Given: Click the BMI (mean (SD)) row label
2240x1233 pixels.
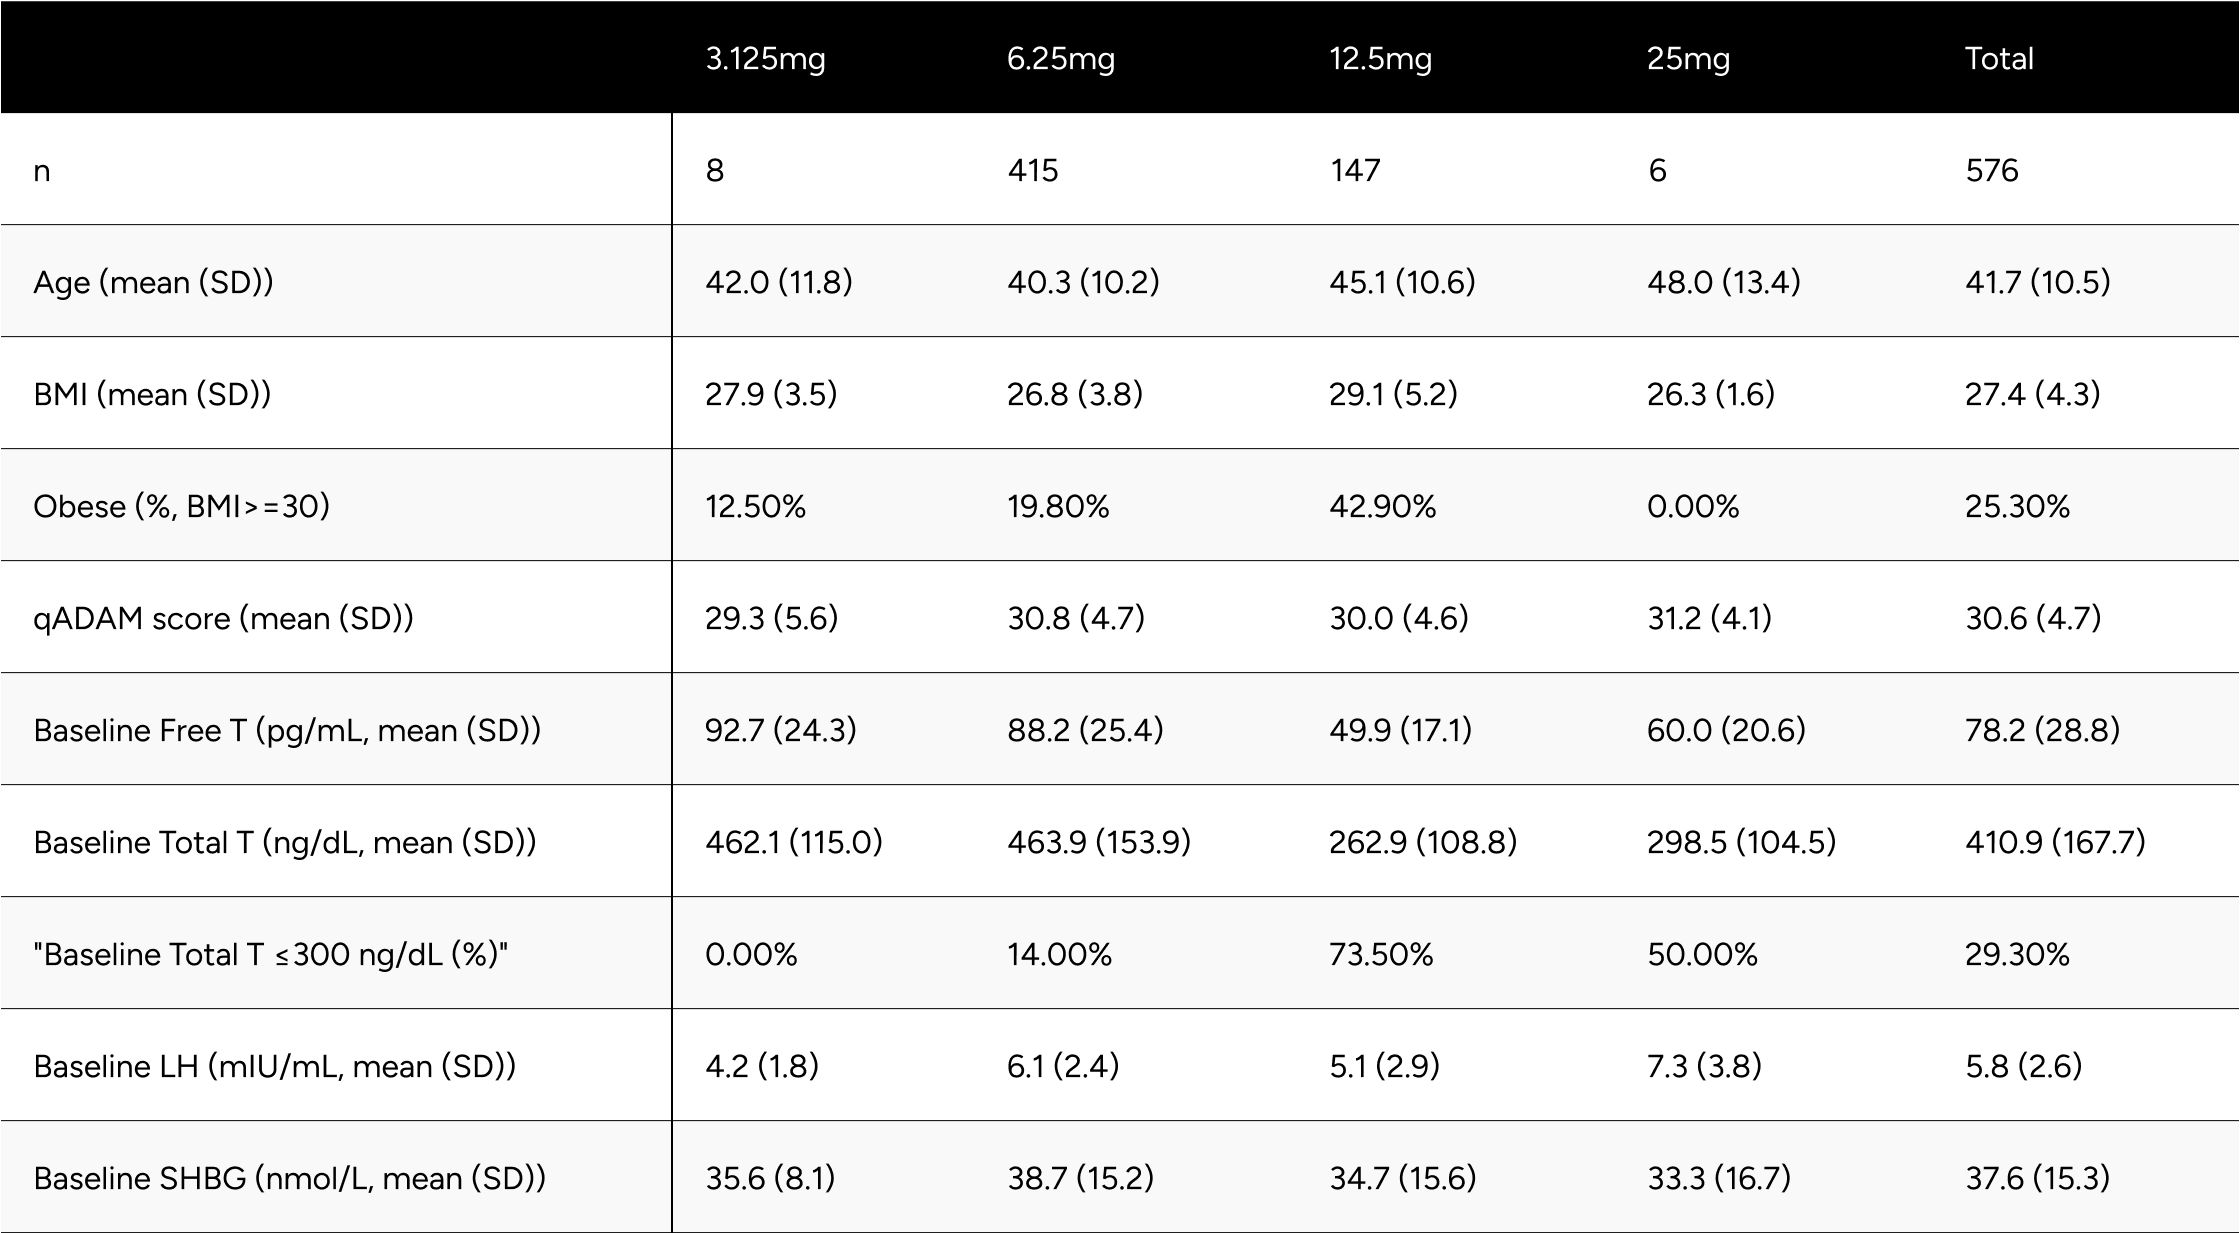Looking at the screenshot, I should pyautogui.click(x=152, y=395).
